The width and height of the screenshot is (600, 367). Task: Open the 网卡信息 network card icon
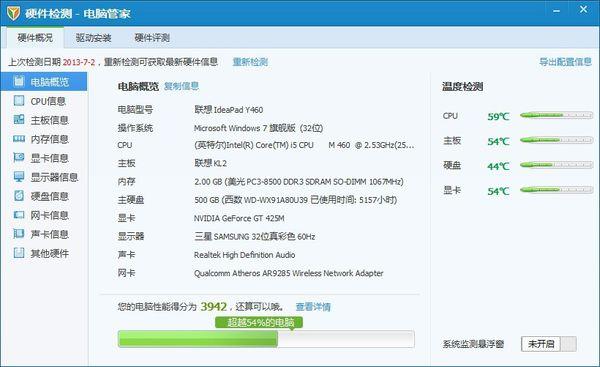19,215
